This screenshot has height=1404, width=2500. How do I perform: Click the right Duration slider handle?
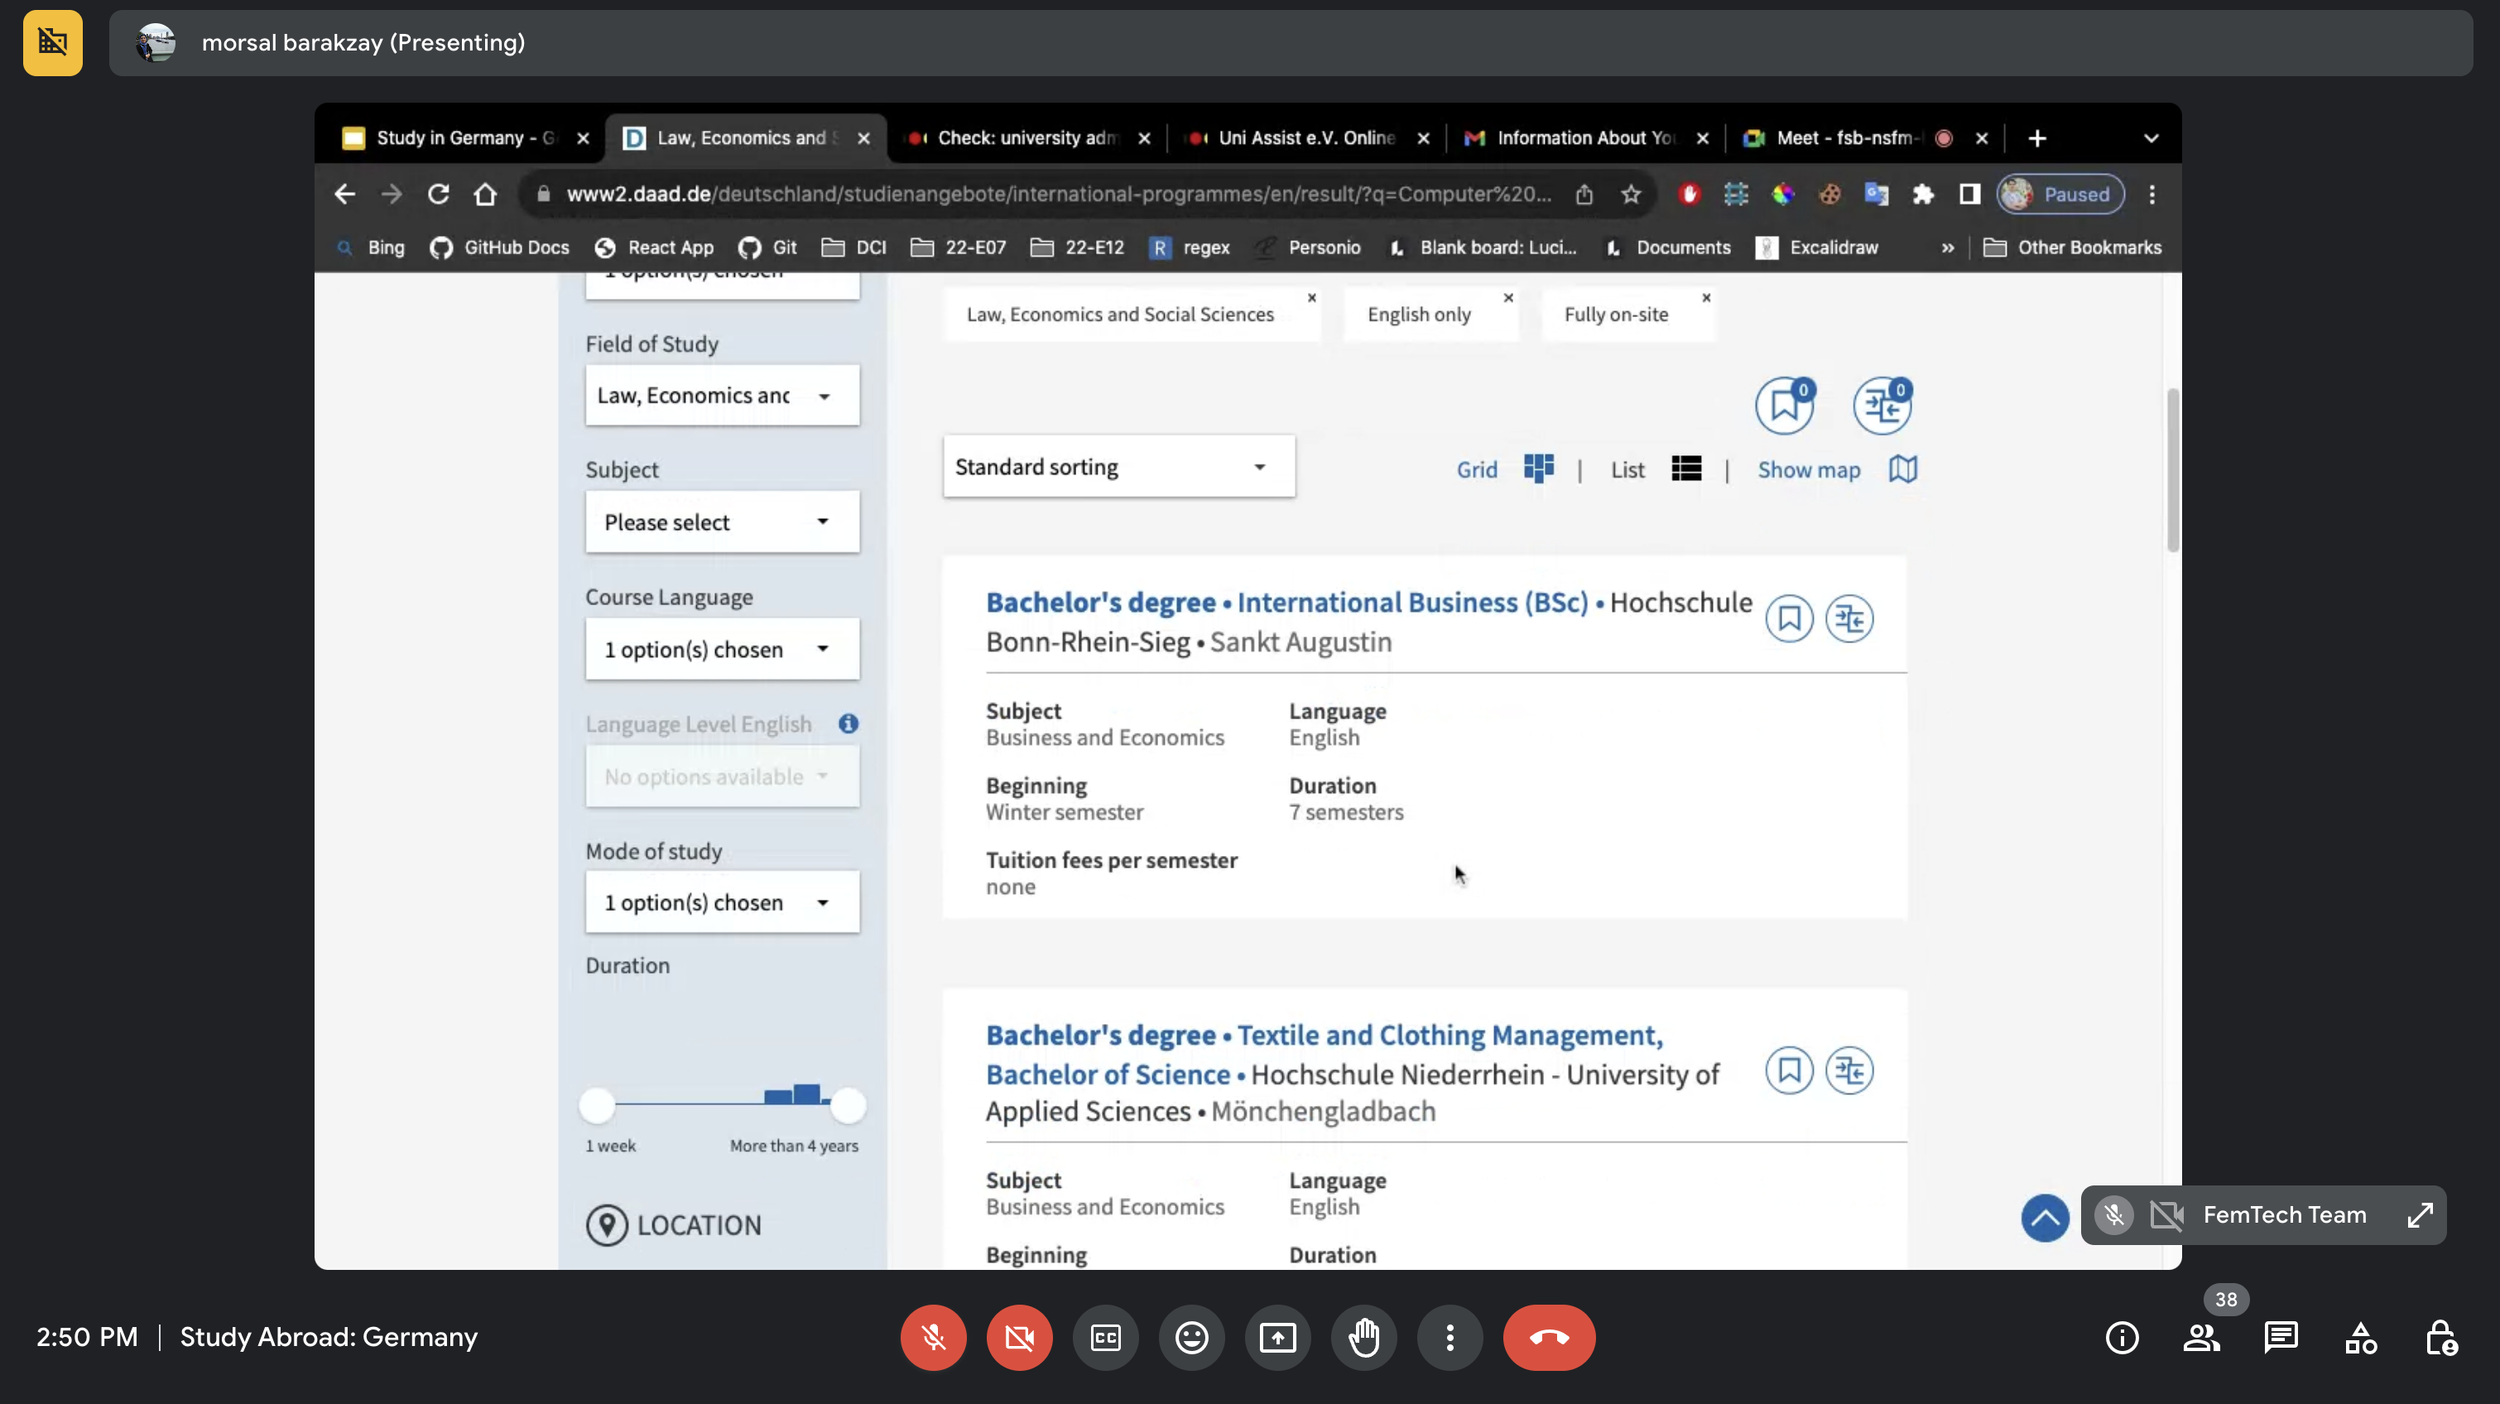848,1105
